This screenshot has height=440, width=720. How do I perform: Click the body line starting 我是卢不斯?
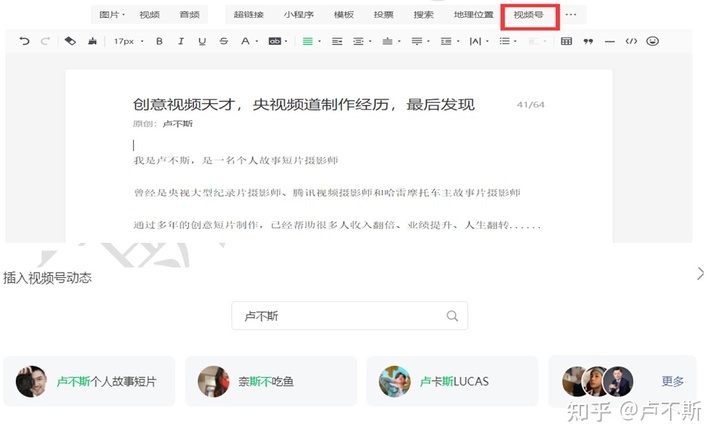[x=236, y=160]
